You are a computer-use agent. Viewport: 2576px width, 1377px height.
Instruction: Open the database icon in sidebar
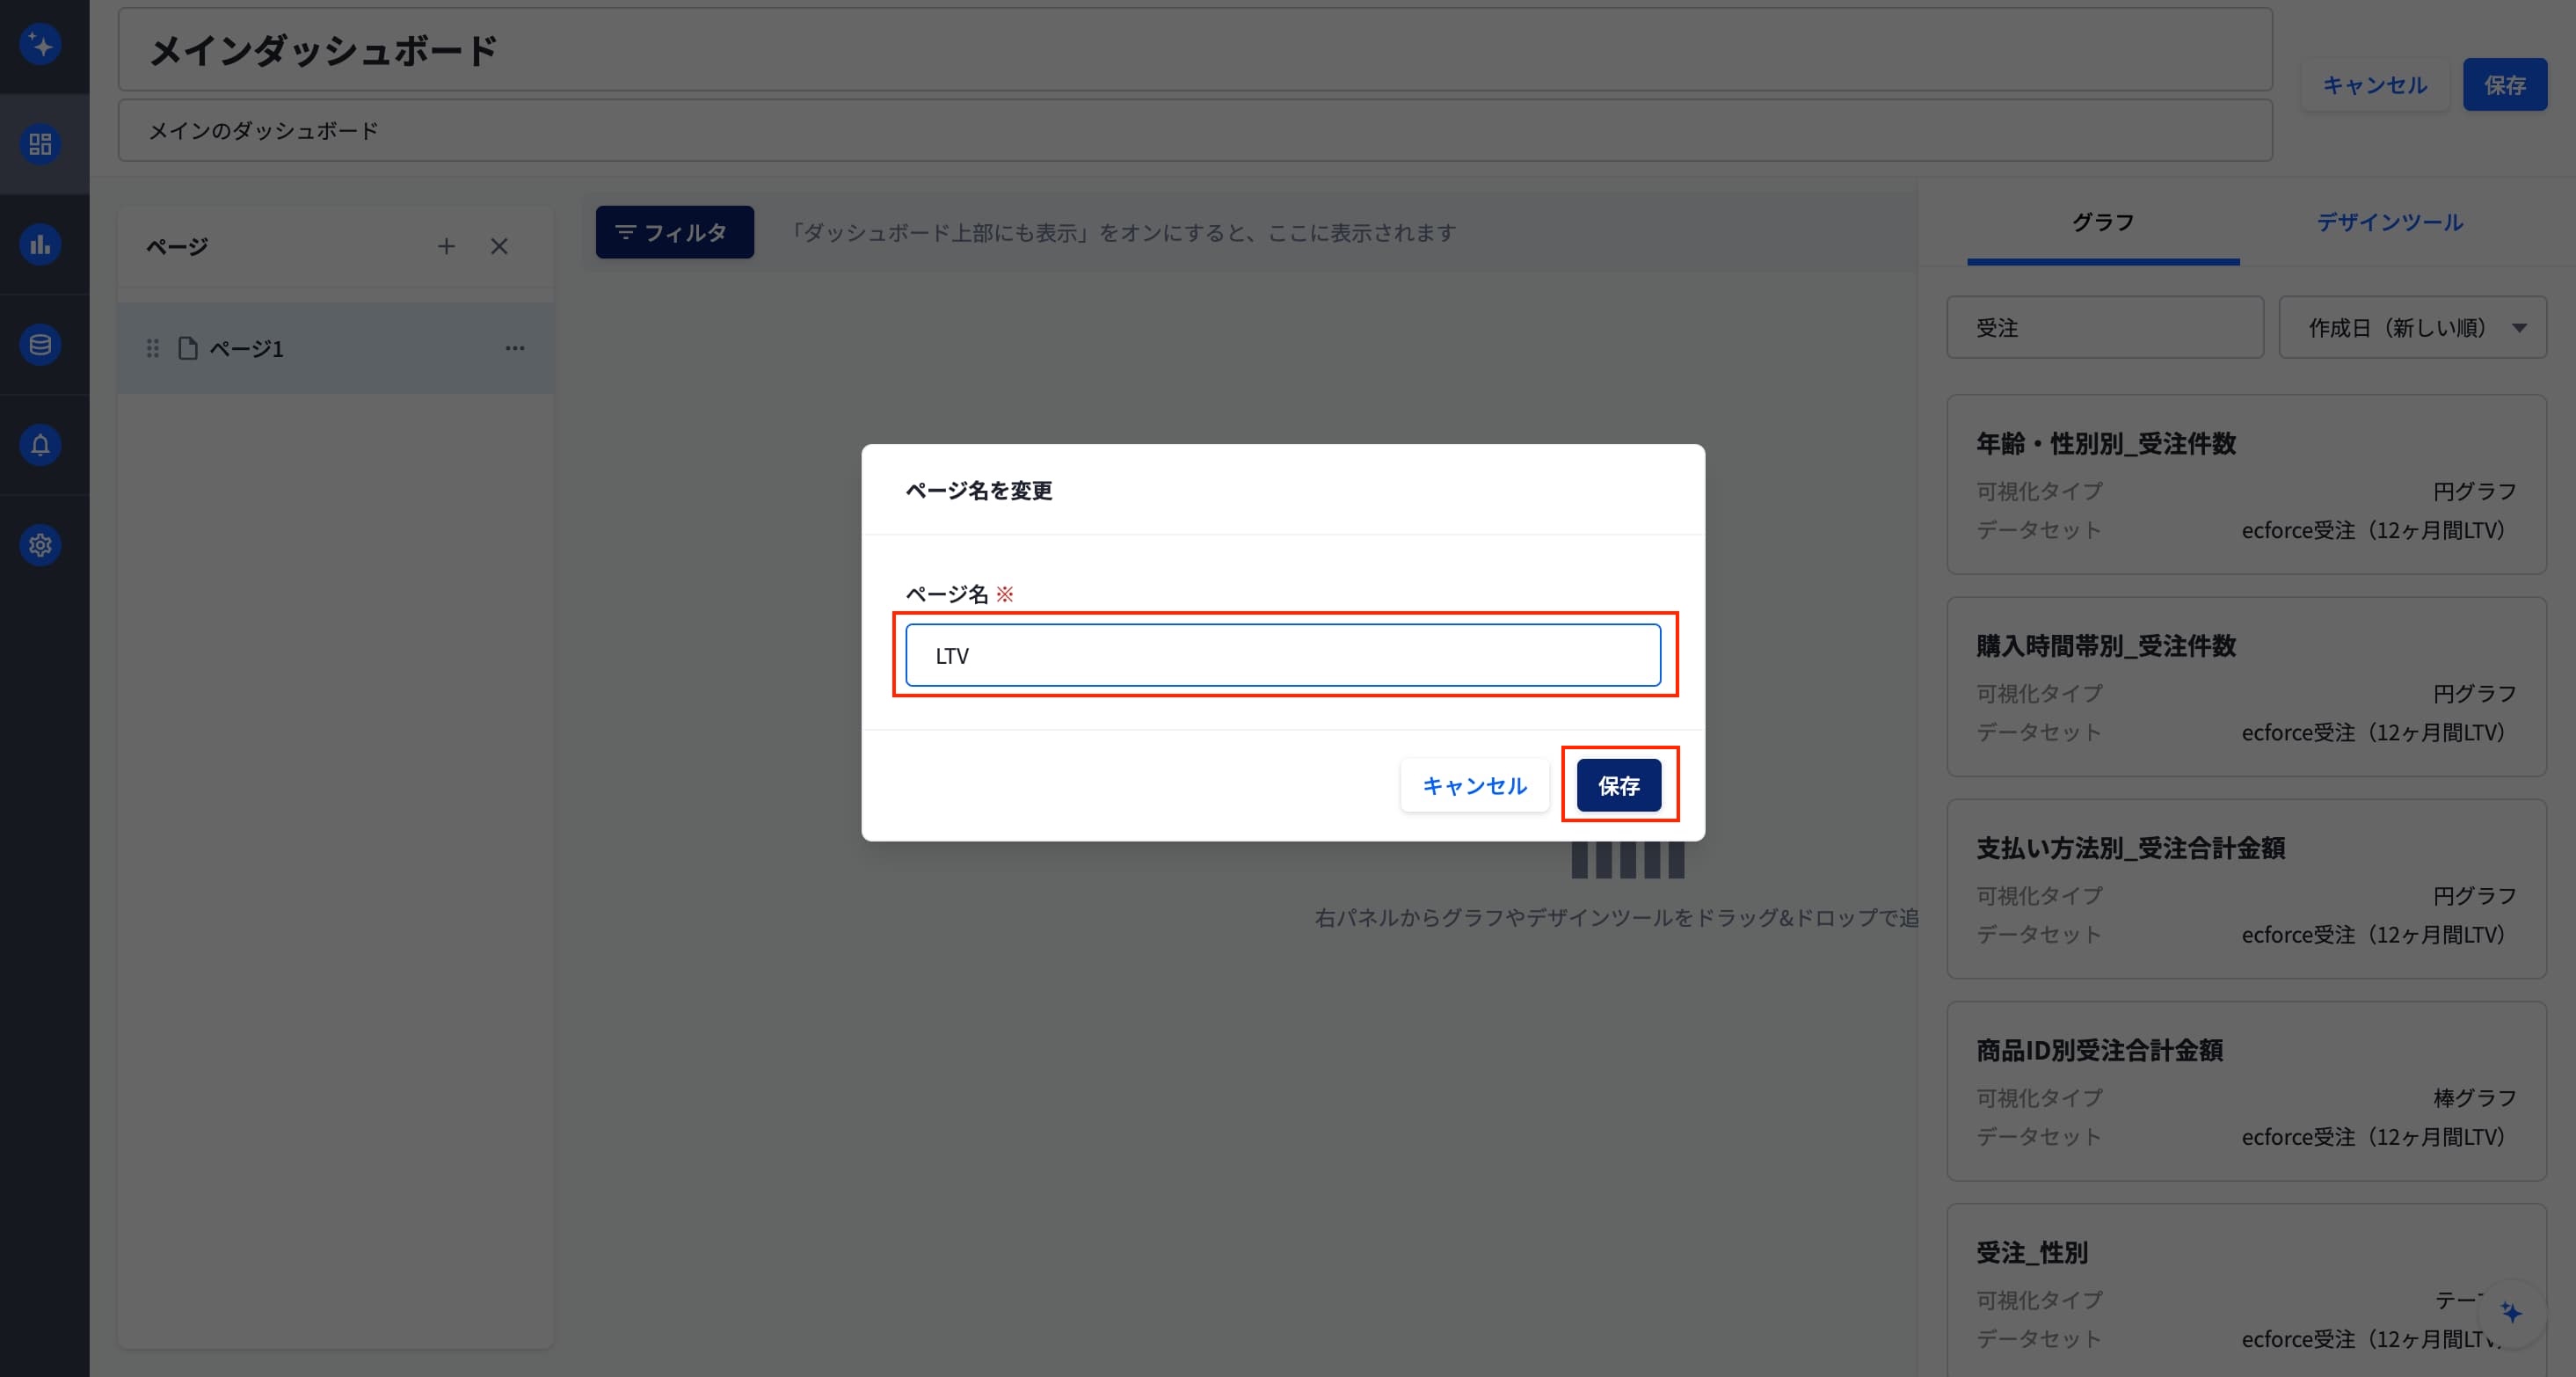pos(40,345)
